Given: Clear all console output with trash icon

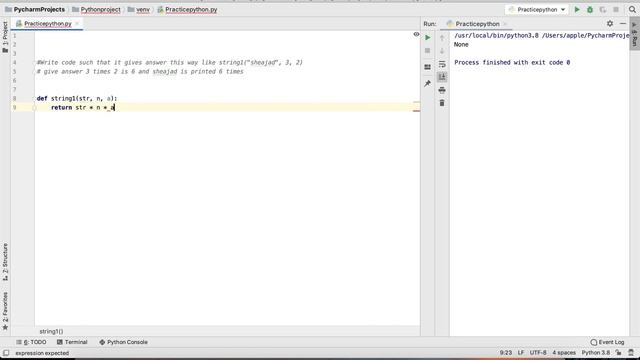Looking at the screenshot, I should [442, 103].
